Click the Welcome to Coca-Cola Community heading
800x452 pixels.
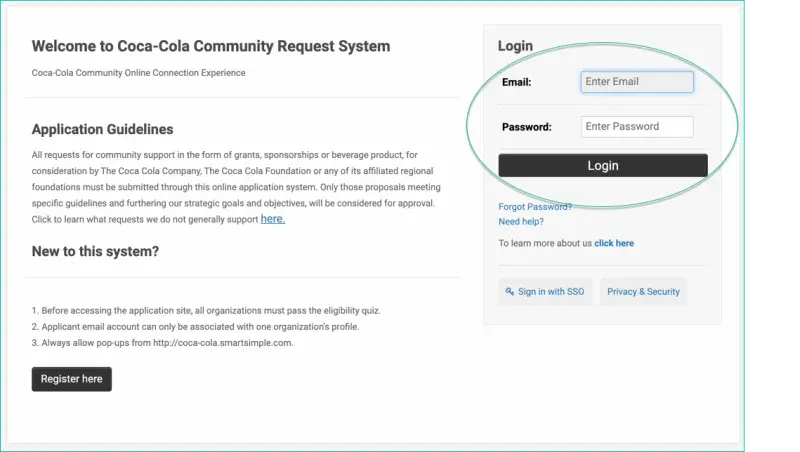click(x=211, y=46)
